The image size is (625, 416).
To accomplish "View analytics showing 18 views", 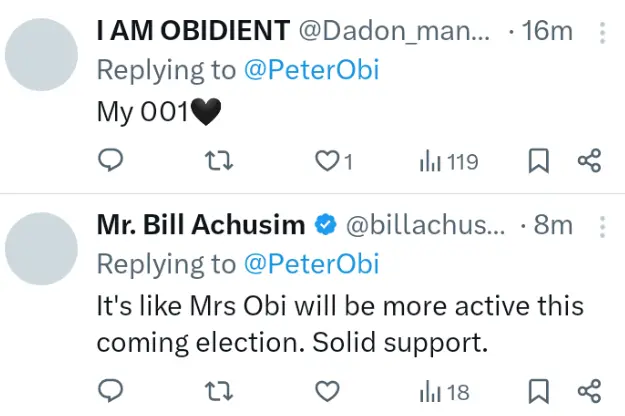I will click(x=443, y=389).
